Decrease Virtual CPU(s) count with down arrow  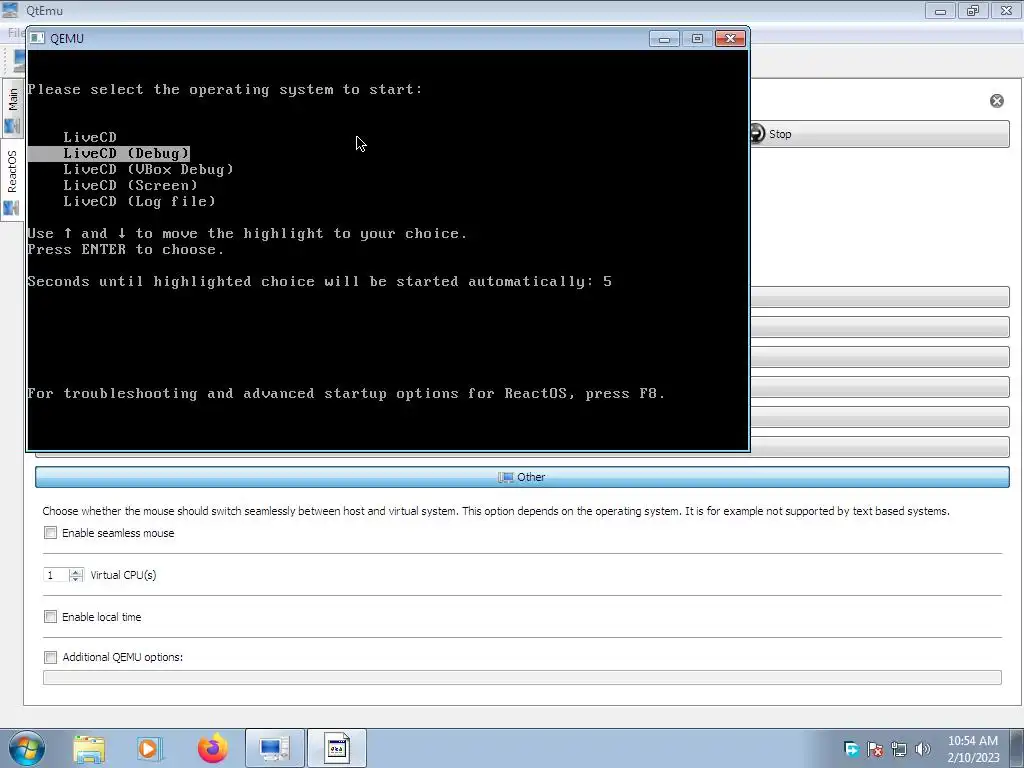coord(76,579)
